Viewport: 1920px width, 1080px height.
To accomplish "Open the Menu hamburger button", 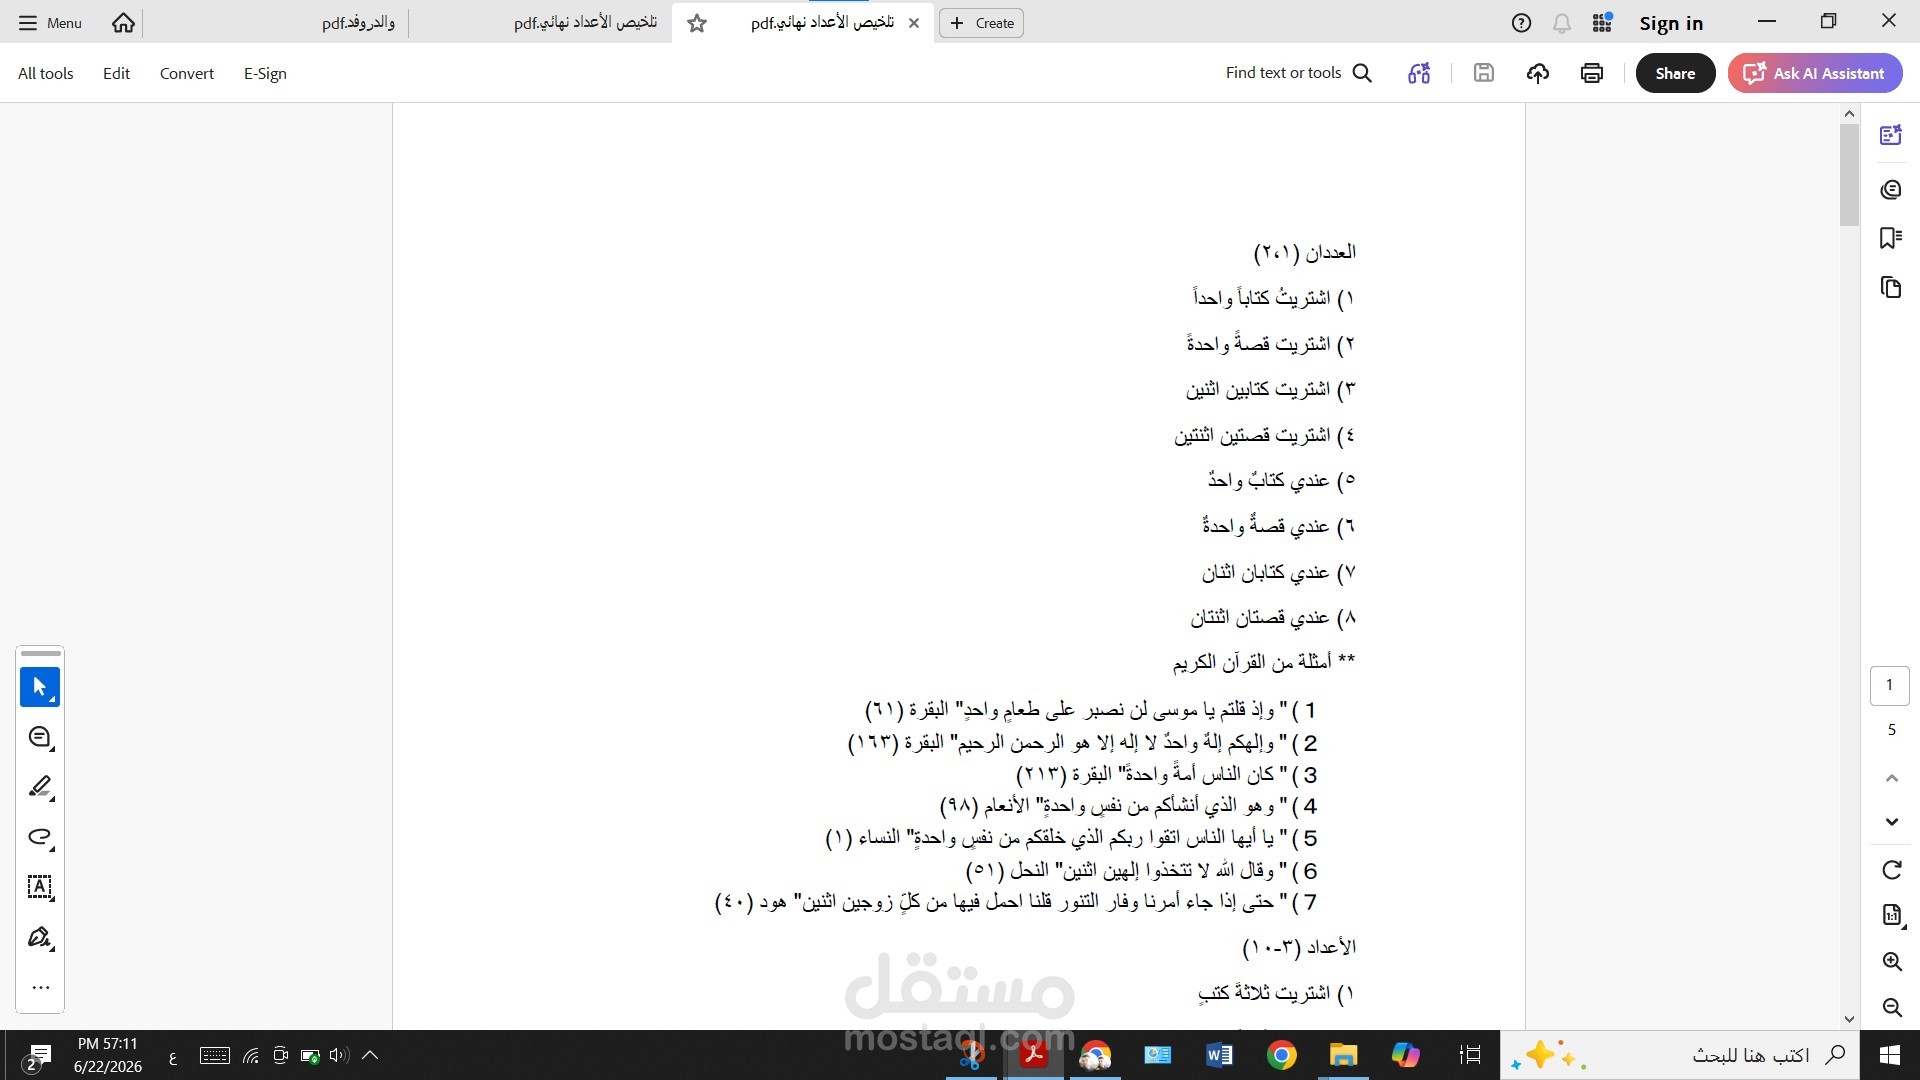I will click(50, 23).
